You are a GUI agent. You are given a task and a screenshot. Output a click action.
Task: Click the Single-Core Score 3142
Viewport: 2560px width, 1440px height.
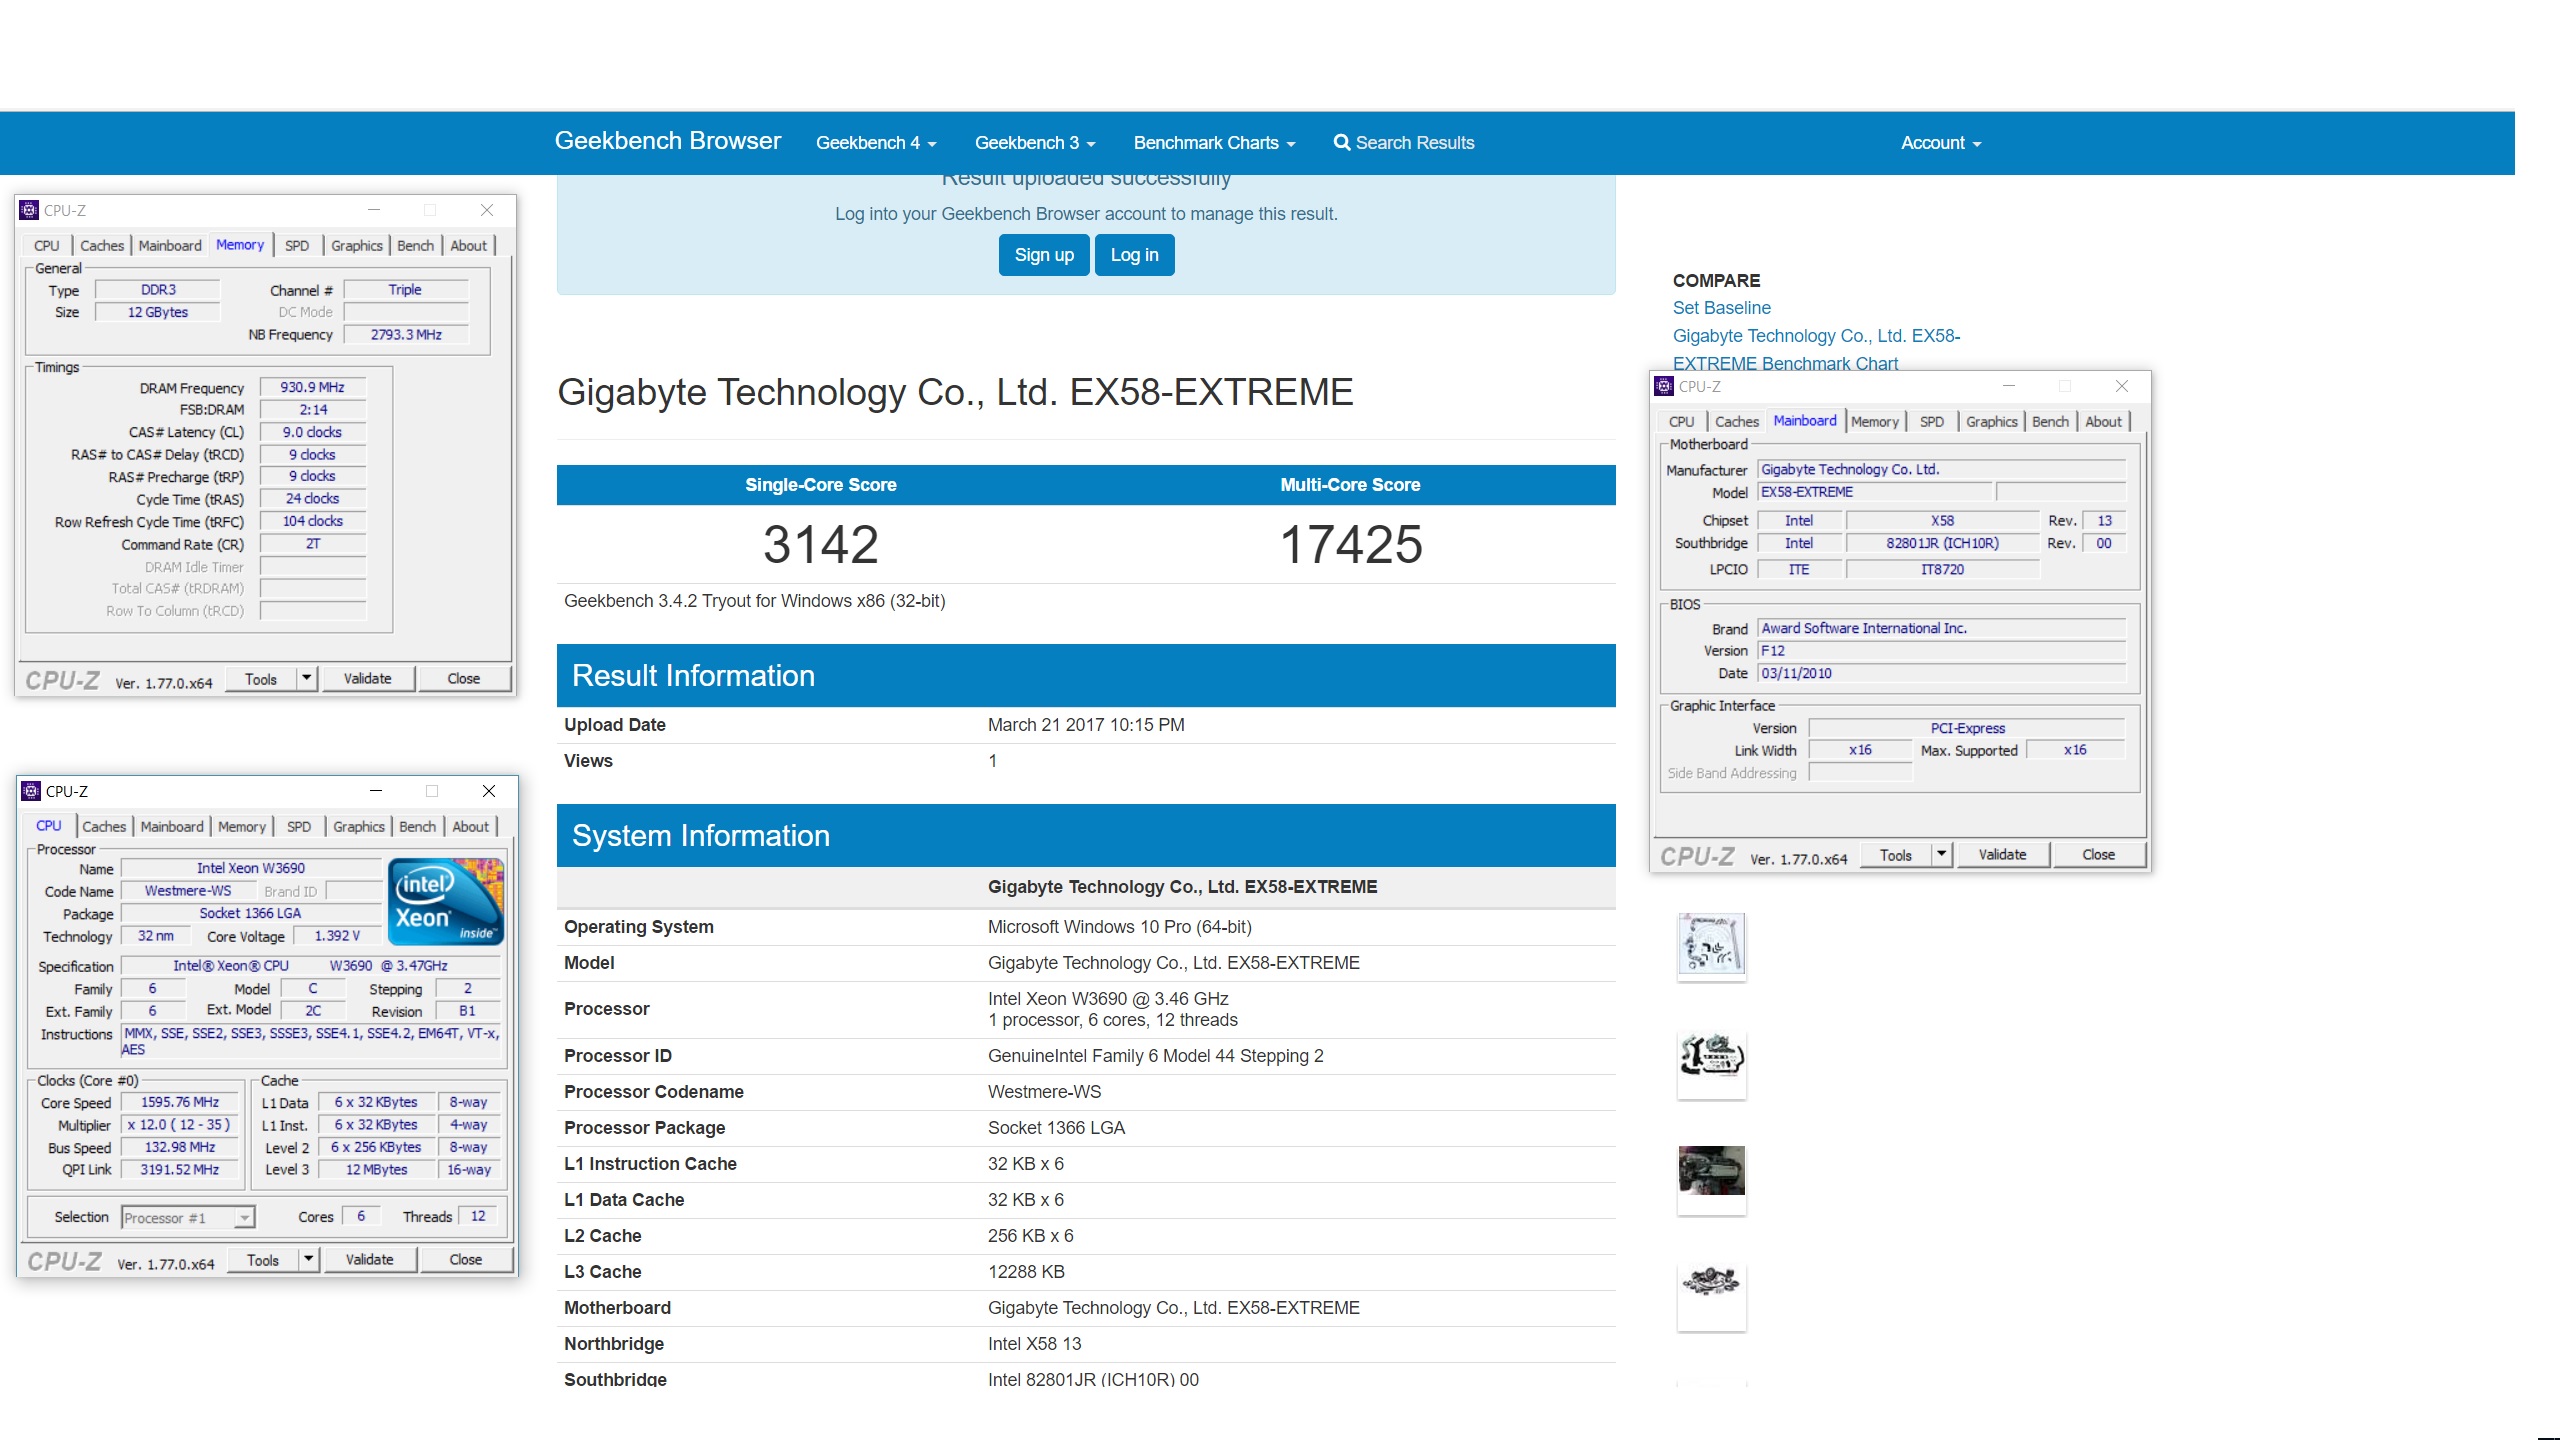point(820,544)
